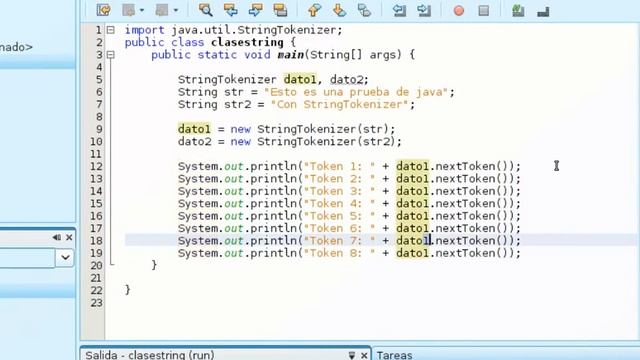Jump to Last Edit location icon
This screenshot has width=640, height=360.
pos(103,10)
